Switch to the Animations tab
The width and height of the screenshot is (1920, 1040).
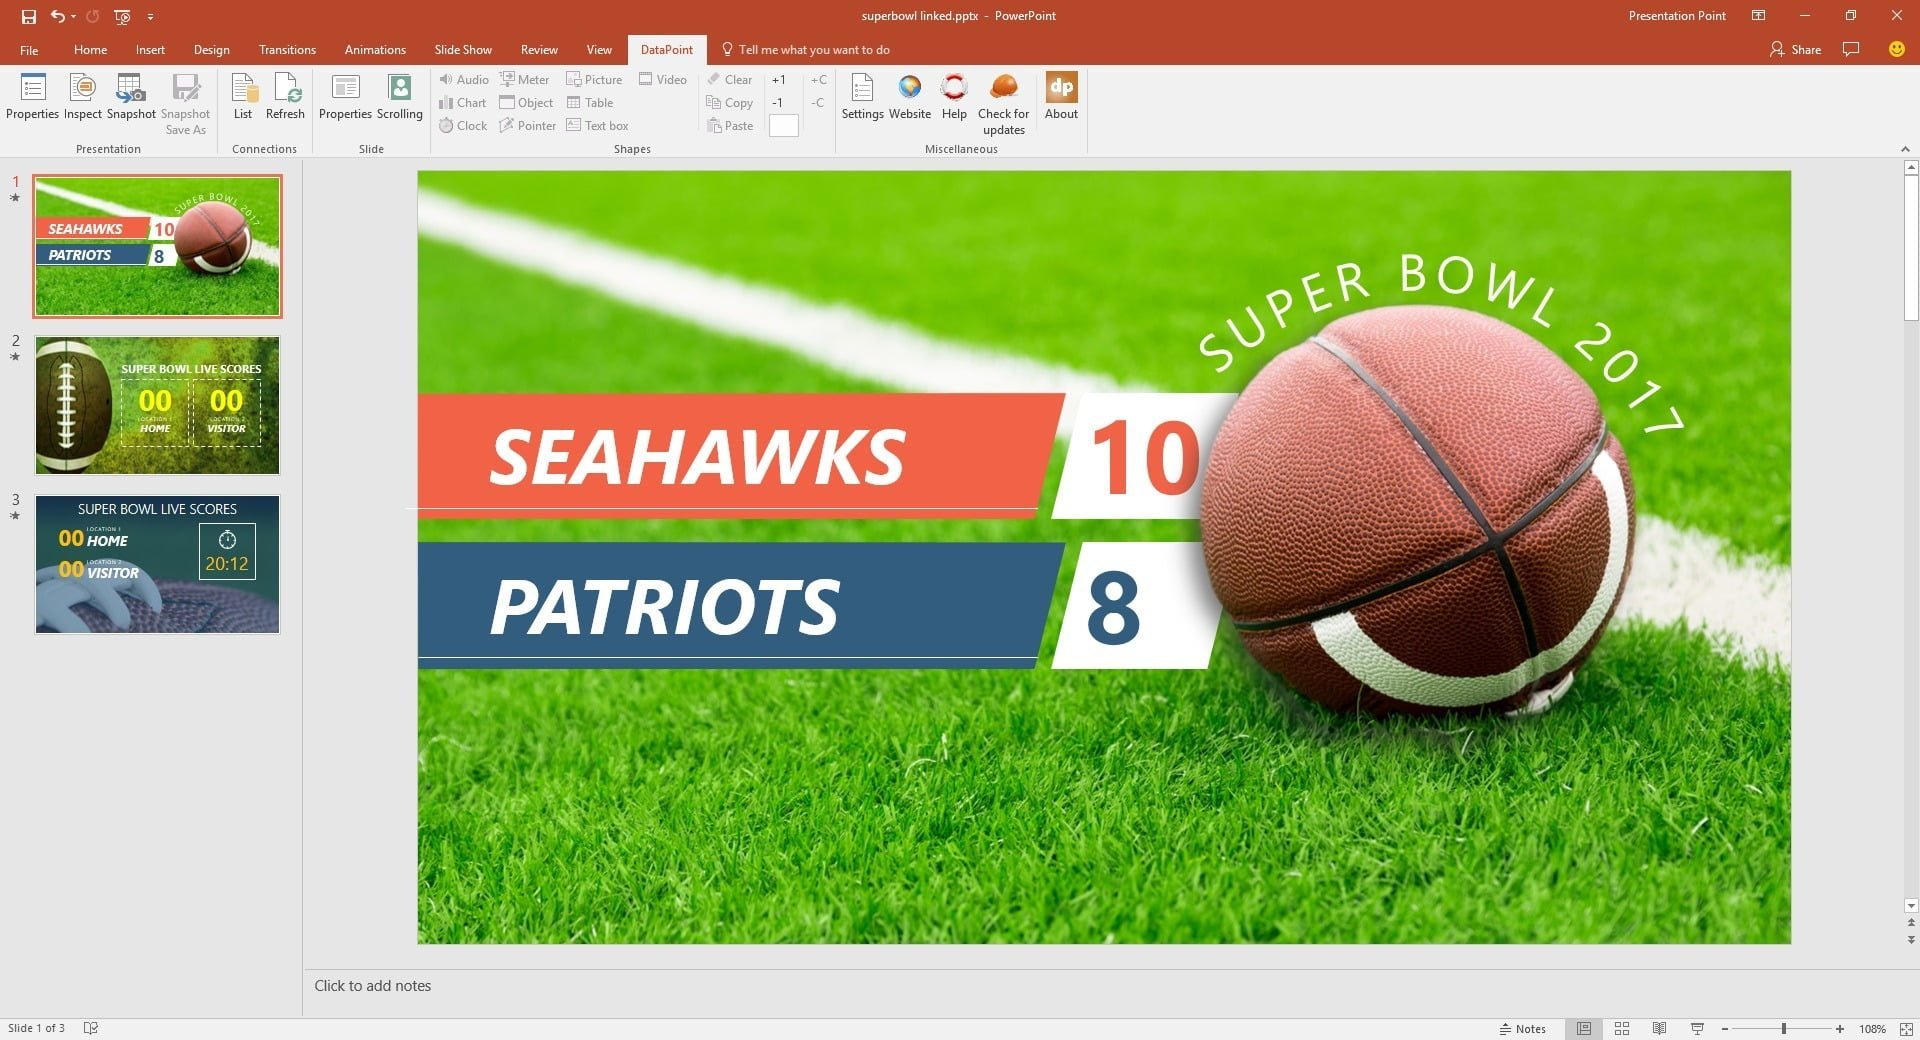pos(375,50)
